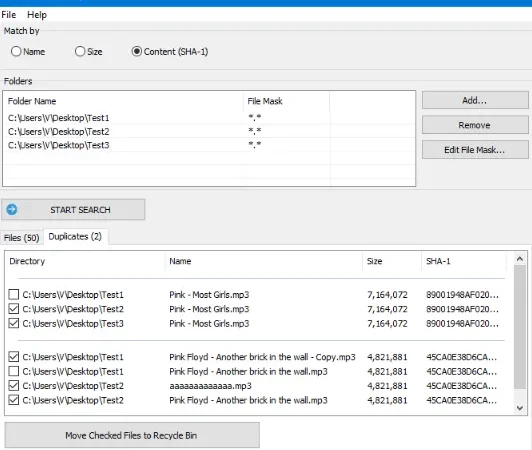Uncheck the aaaaaaaaaaaaa.mp3 file checkbox
Screen dimensions: 532x450
pyautogui.click(x=14, y=386)
